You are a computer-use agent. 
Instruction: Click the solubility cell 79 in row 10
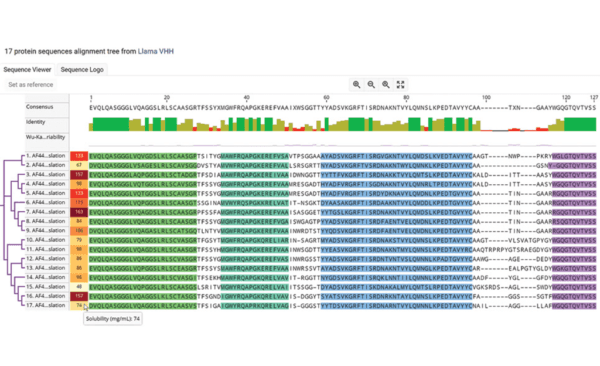pyautogui.click(x=79, y=240)
